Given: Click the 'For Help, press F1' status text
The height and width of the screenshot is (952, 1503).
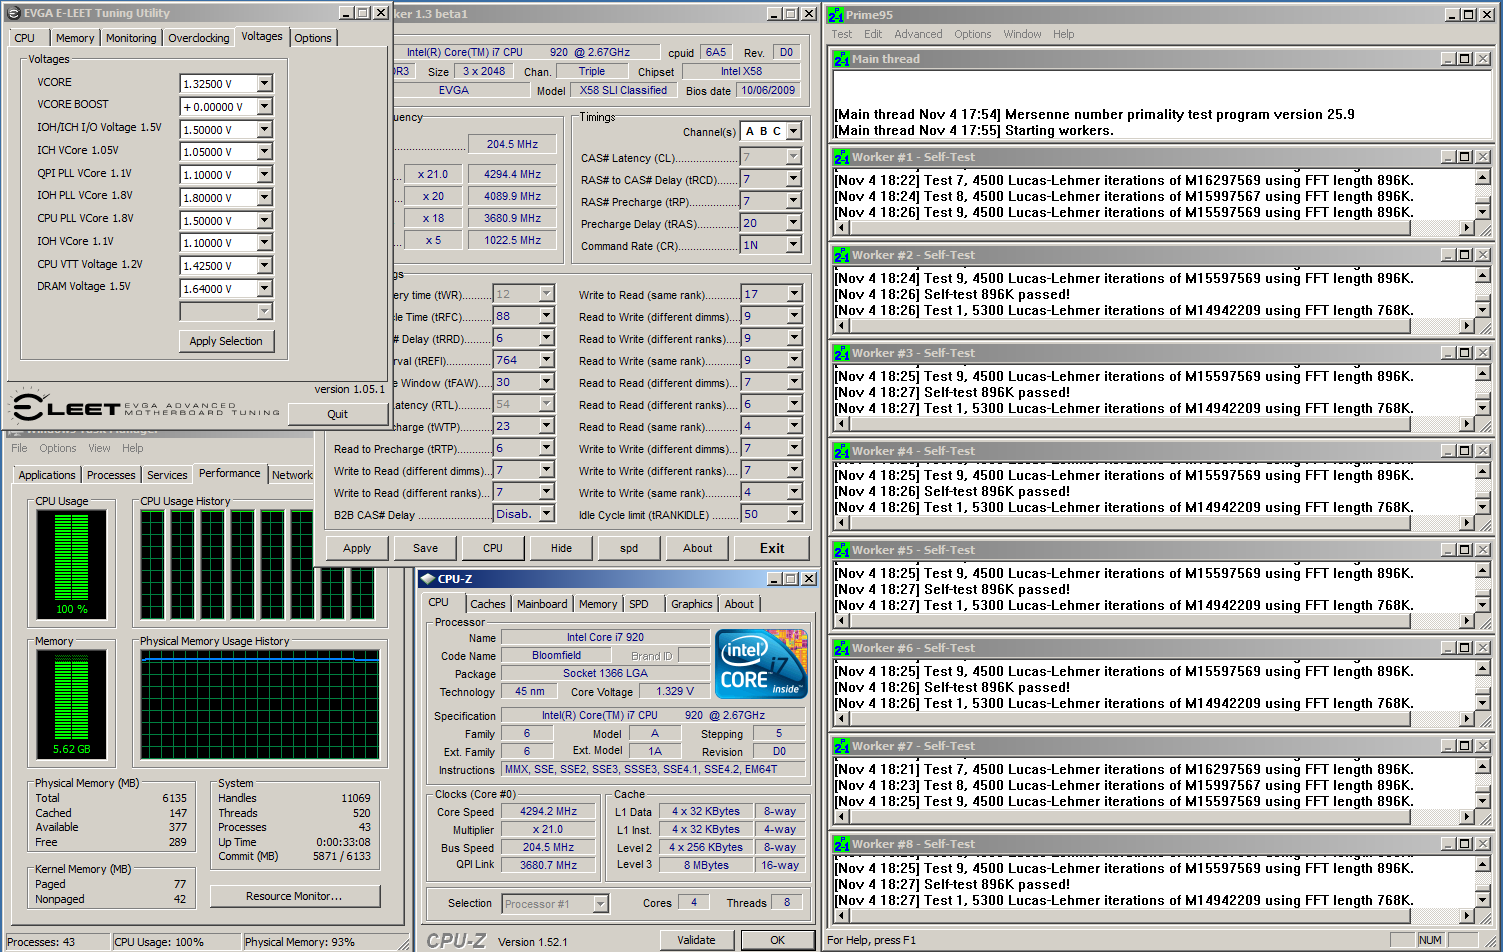Looking at the screenshot, I should [x=871, y=940].
